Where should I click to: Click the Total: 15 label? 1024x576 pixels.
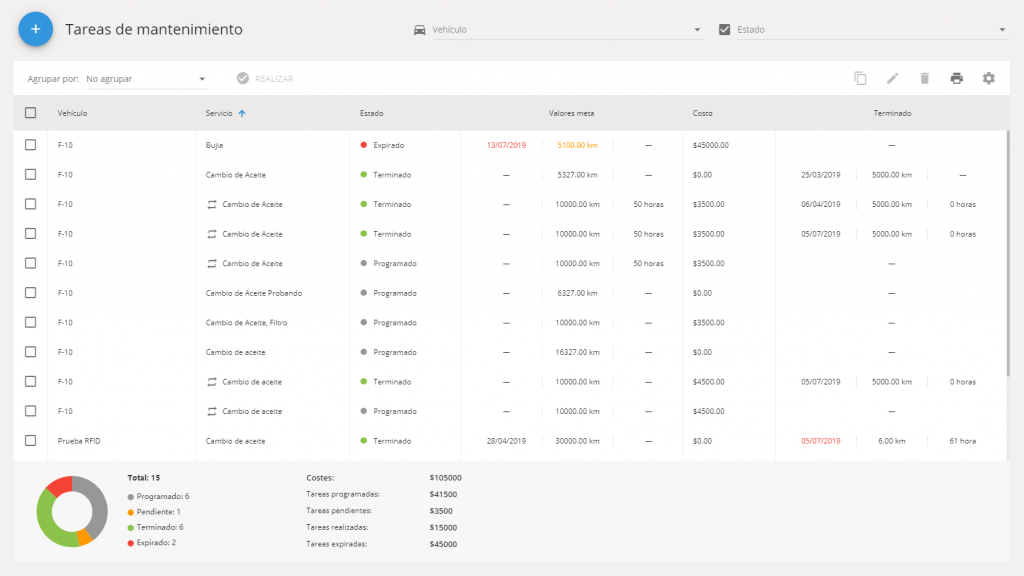[x=144, y=478]
